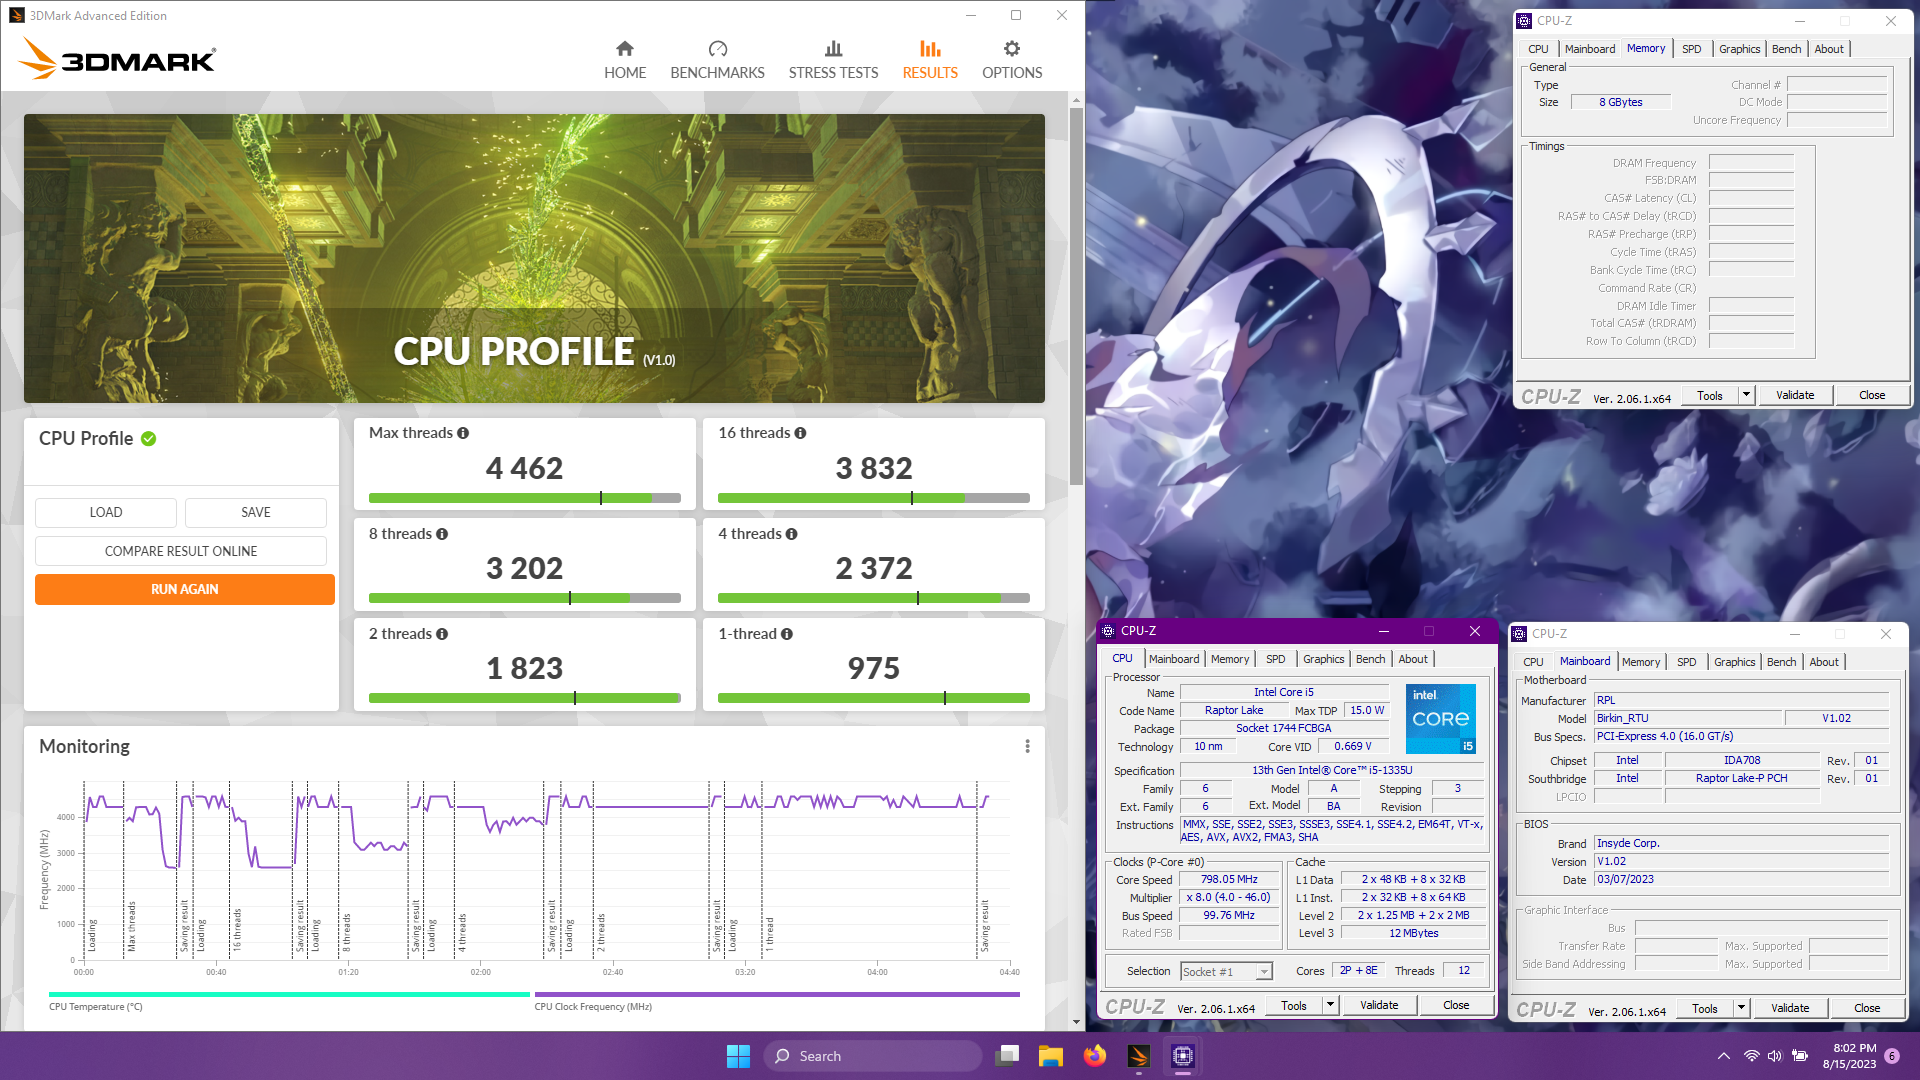Click the CPU Profile banner image
The image size is (1920, 1080).
click(x=534, y=258)
